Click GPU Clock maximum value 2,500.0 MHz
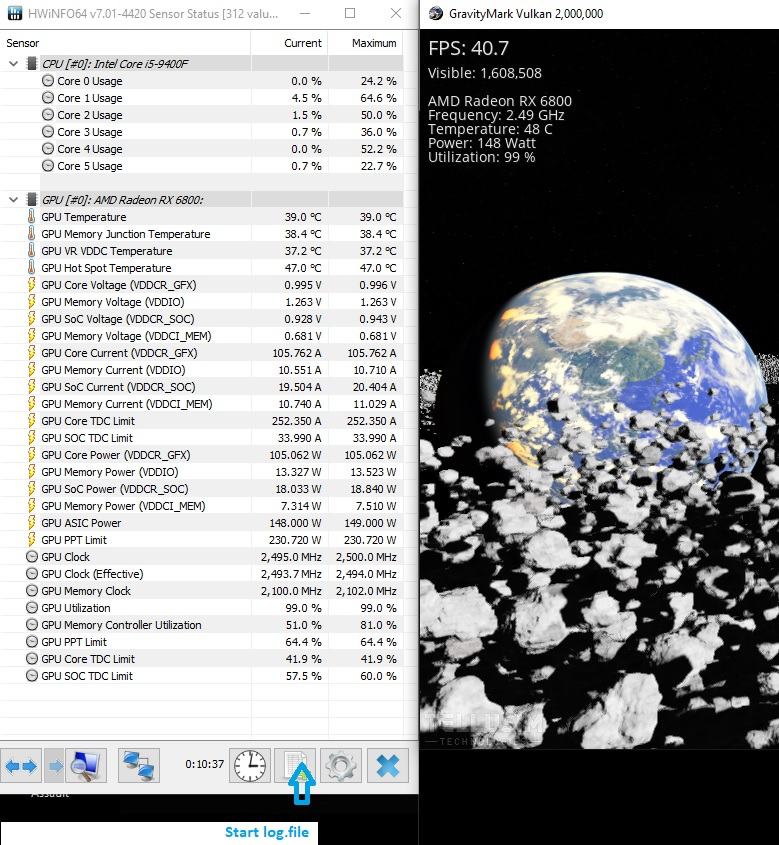Image resolution: width=779 pixels, height=845 pixels. (366, 557)
